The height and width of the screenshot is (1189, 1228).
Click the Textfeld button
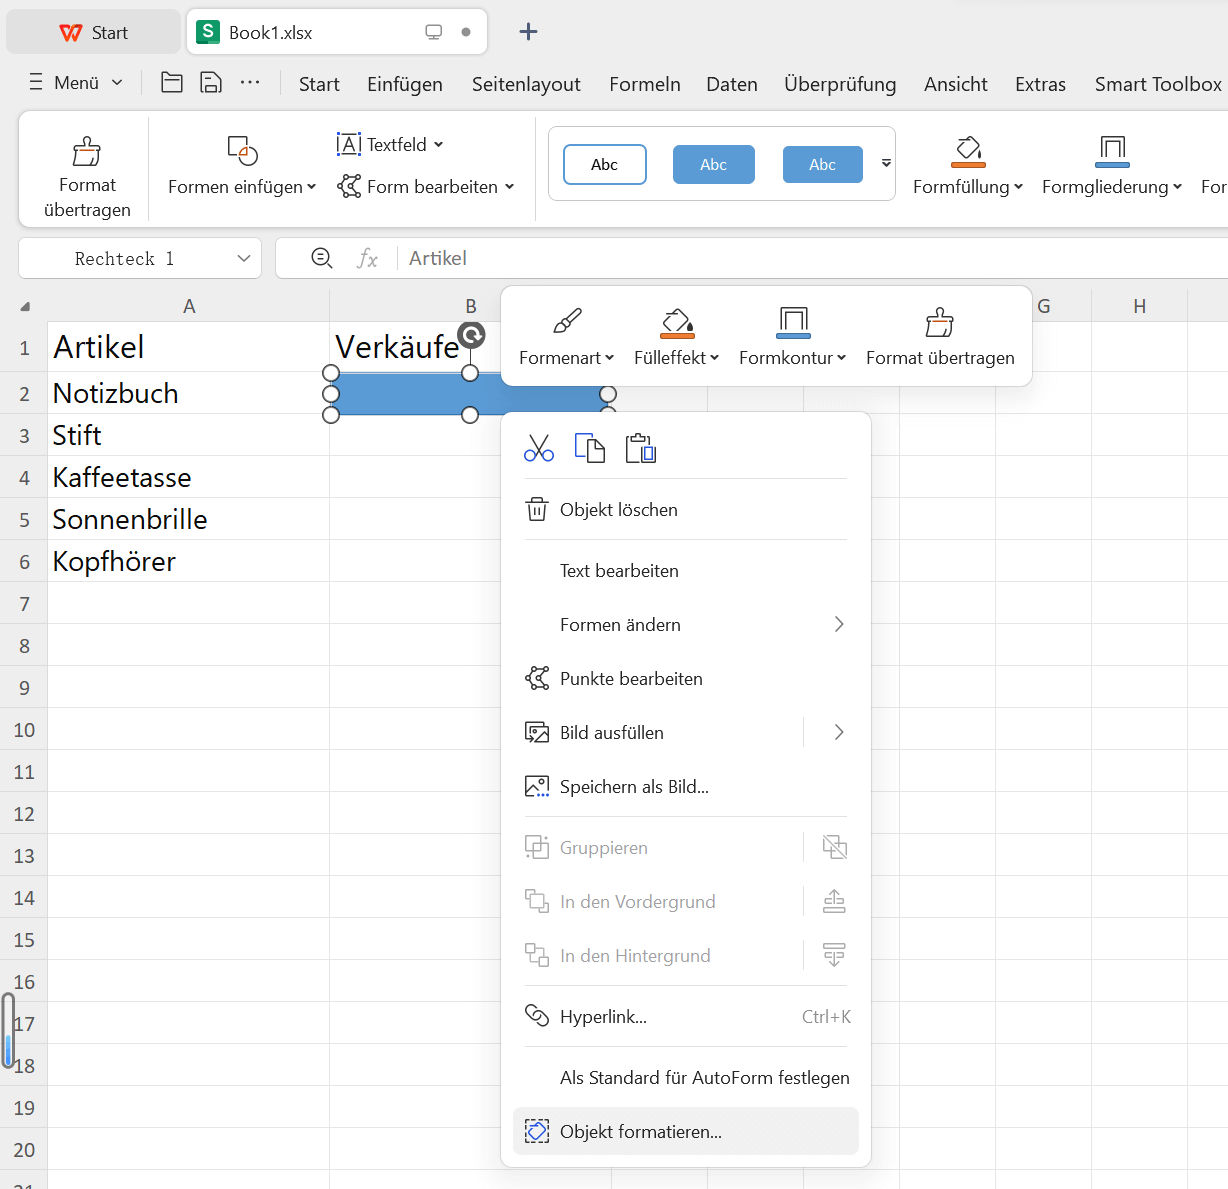[390, 144]
